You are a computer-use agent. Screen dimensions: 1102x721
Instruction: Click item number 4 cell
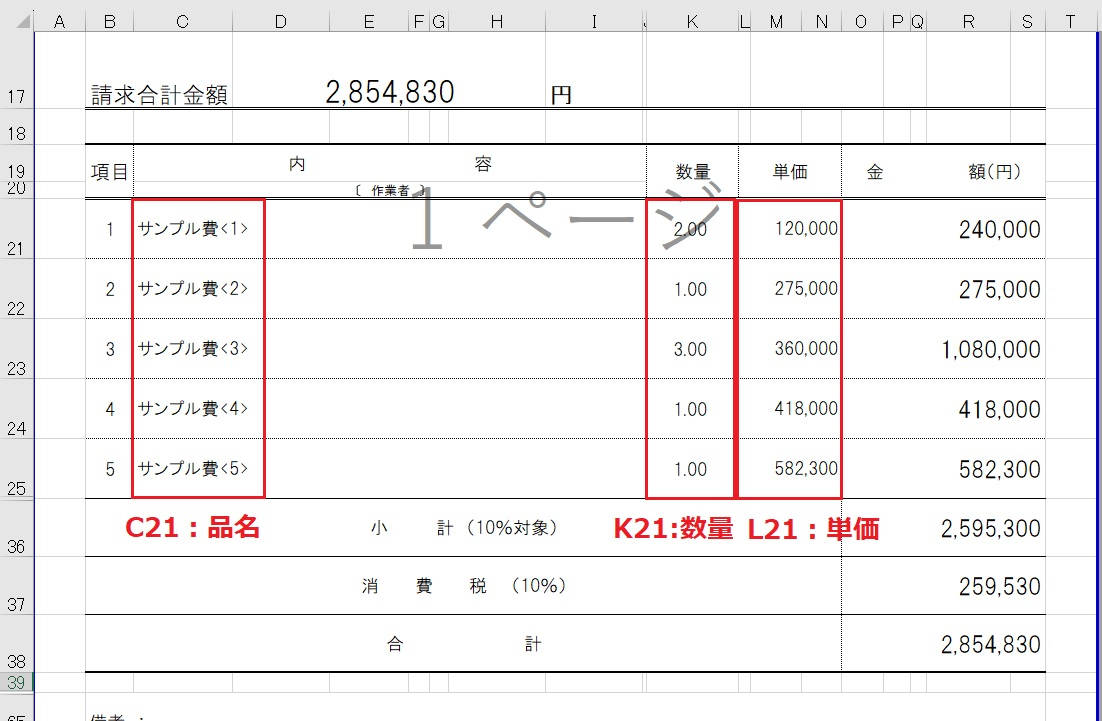click(x=110, y=409)
